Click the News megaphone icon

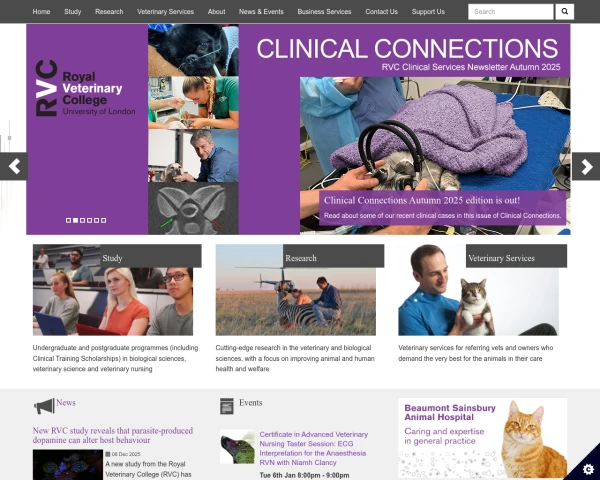pos(44,407)
